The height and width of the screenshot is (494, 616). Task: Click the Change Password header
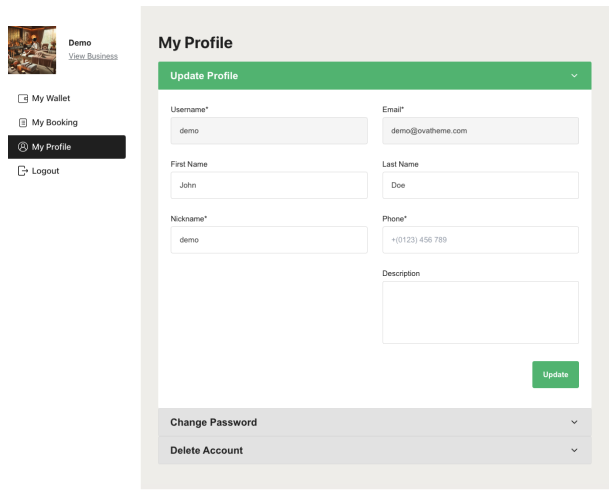coord(375,422)
